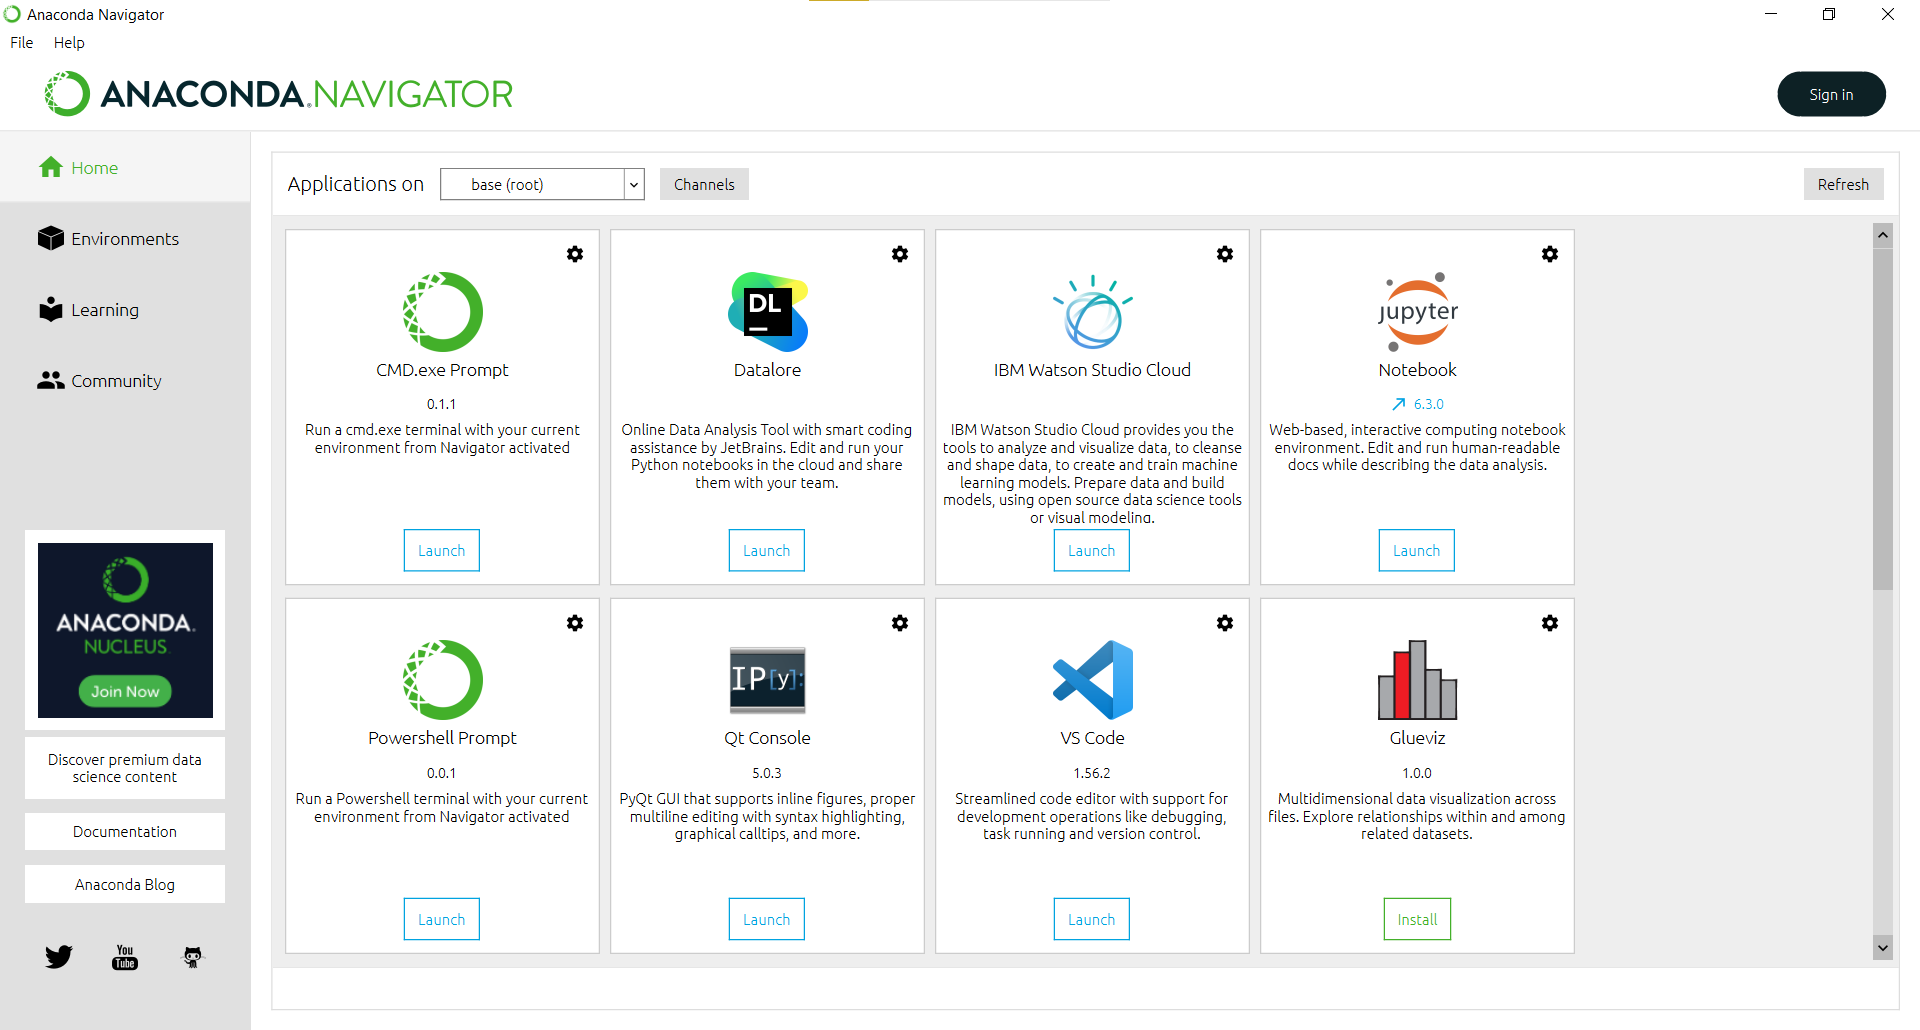Screen dimensions: 1920x1030
Task: Open settings gear on Glueviz card
Action: click(1550, 623)
